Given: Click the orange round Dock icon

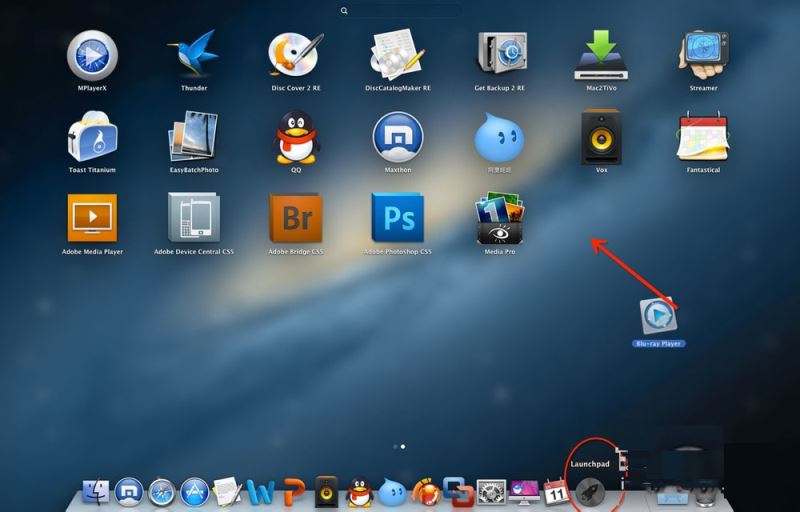Looking at the screenshot, I should click(426, 492).
